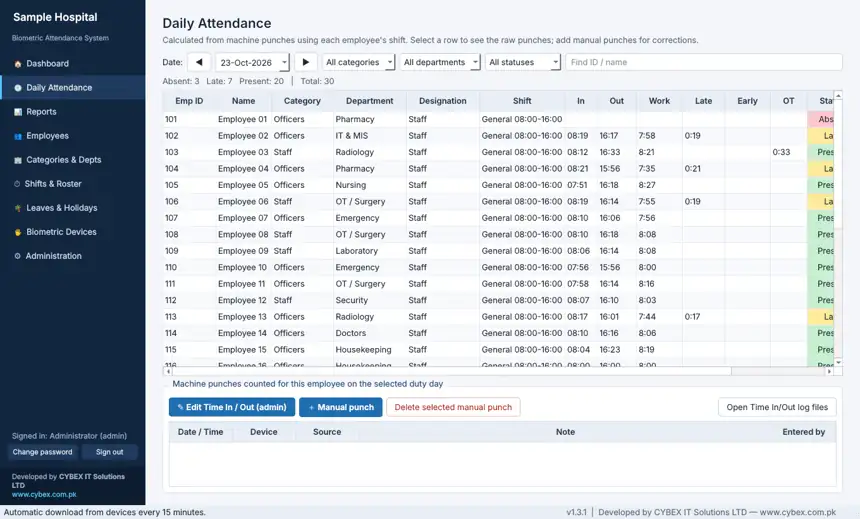Go to next date with right arrow
860x519 pixels.
(305, 62)
